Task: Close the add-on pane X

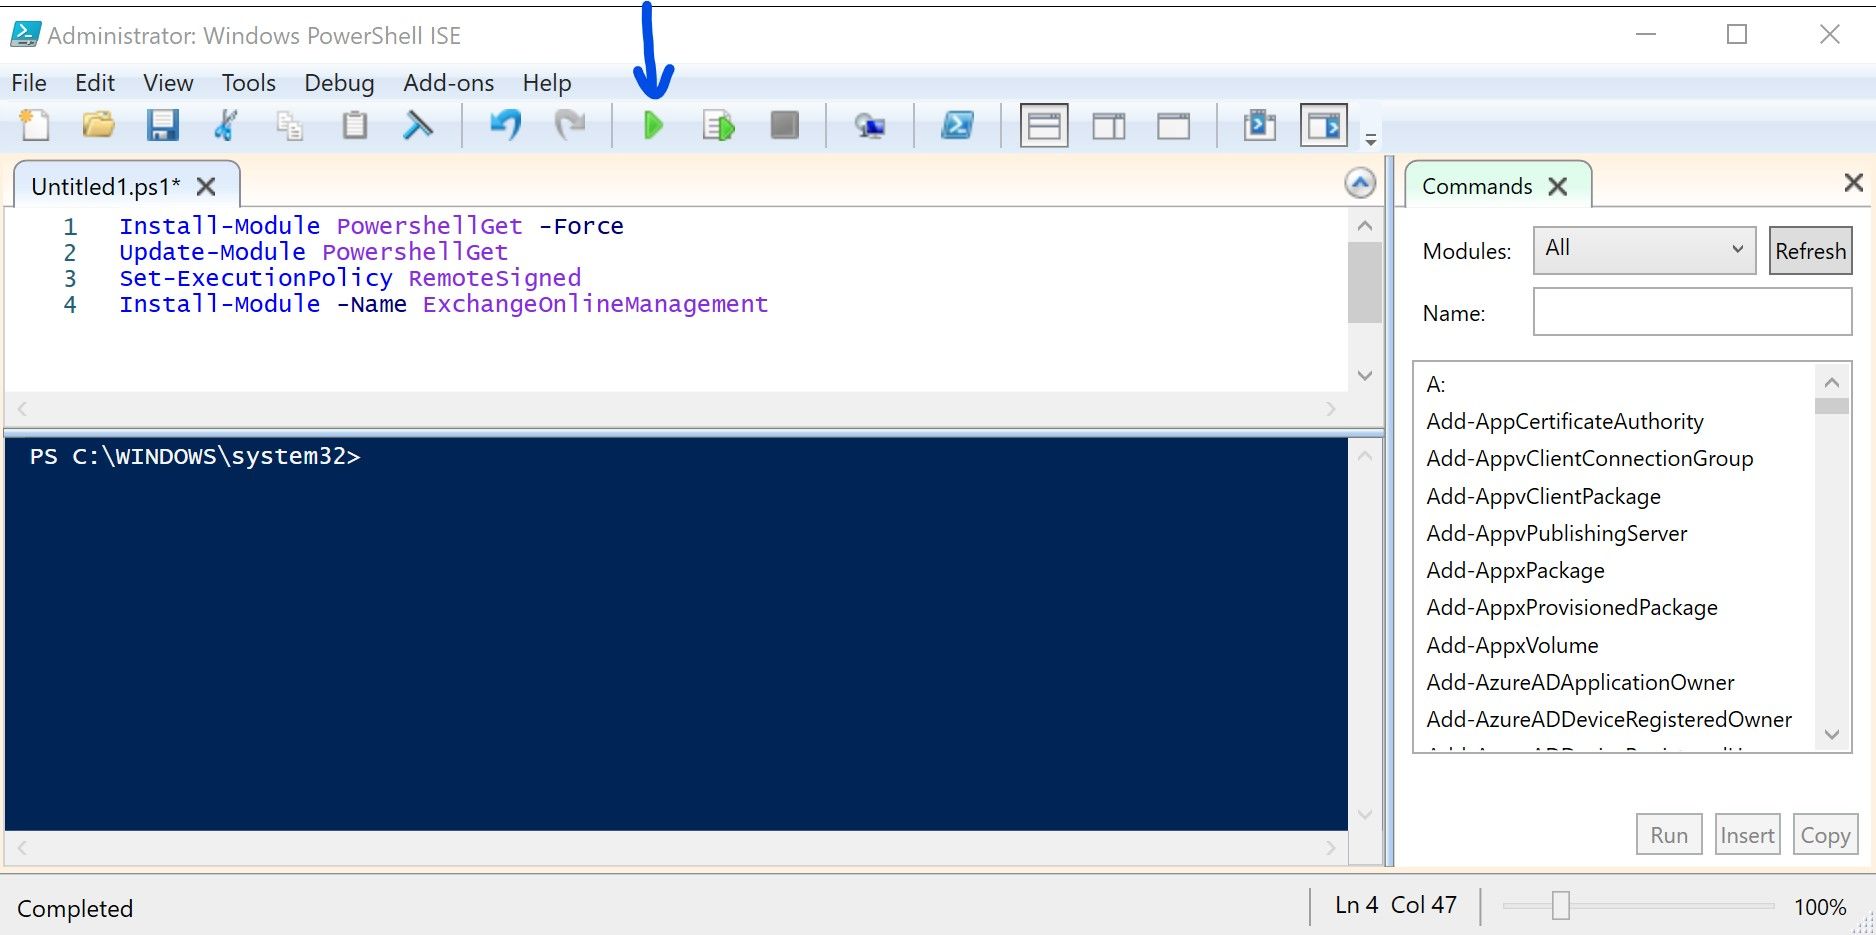Action: click(x=1853, y=182)
